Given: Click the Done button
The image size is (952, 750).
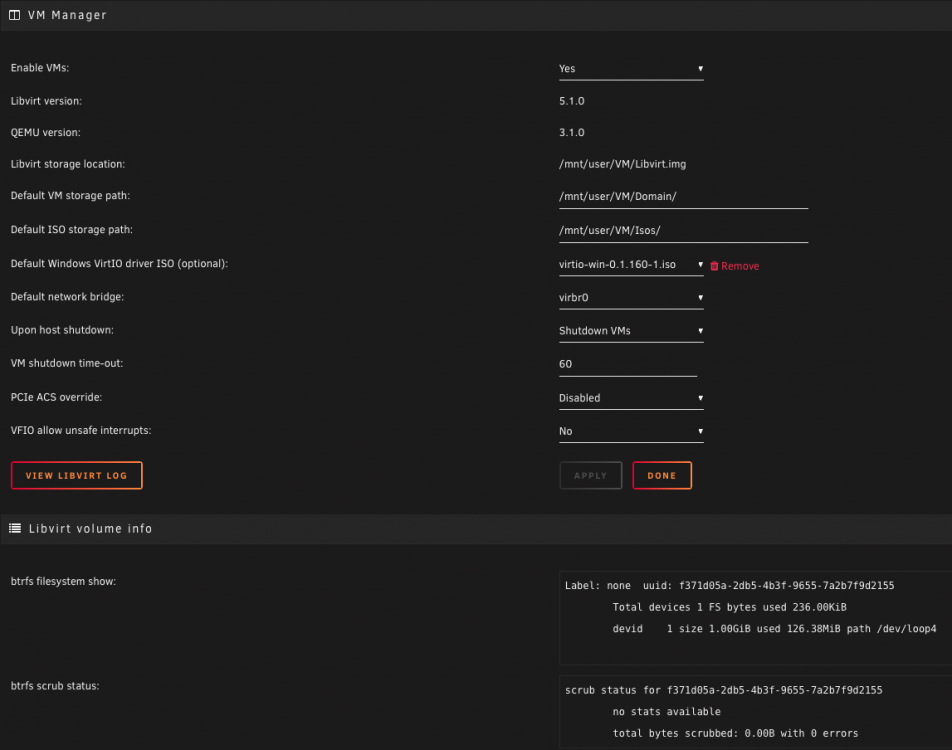Looking at the screenshot, I should [662, 476].
